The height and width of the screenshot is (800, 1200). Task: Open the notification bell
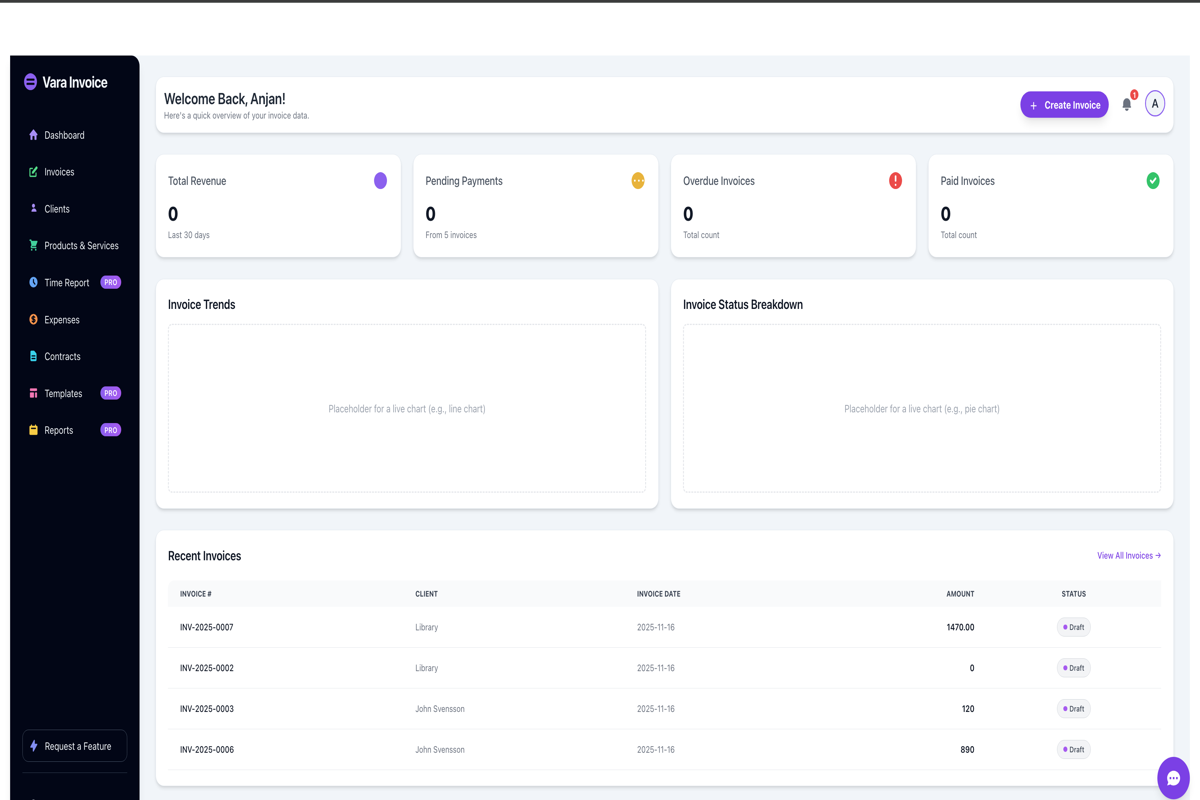(1126, 103)
